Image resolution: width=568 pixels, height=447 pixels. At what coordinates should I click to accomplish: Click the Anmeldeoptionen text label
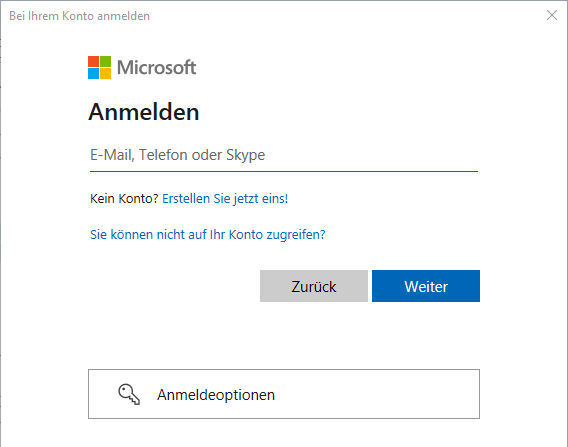click(x=216, y=395)
